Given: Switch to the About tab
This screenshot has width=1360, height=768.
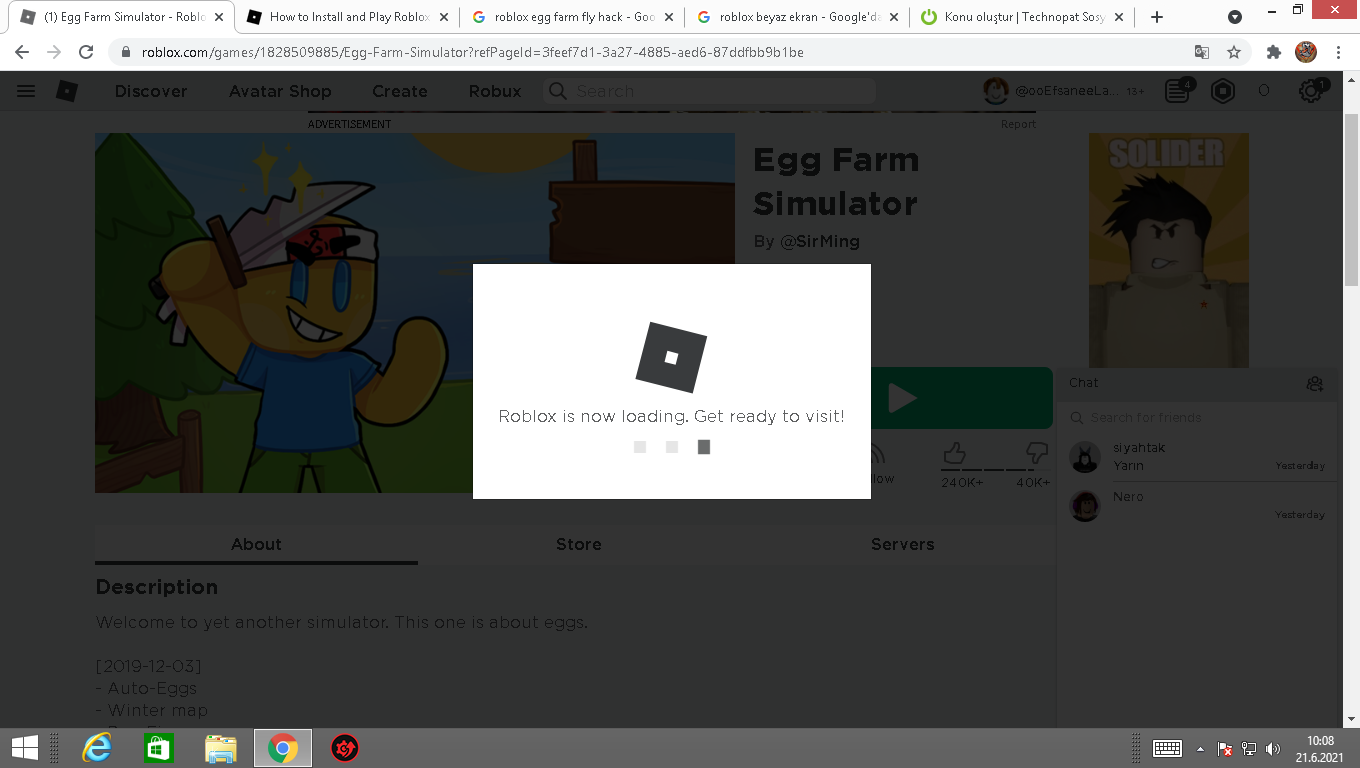Looking at the screenshot, I should (256, 544).
